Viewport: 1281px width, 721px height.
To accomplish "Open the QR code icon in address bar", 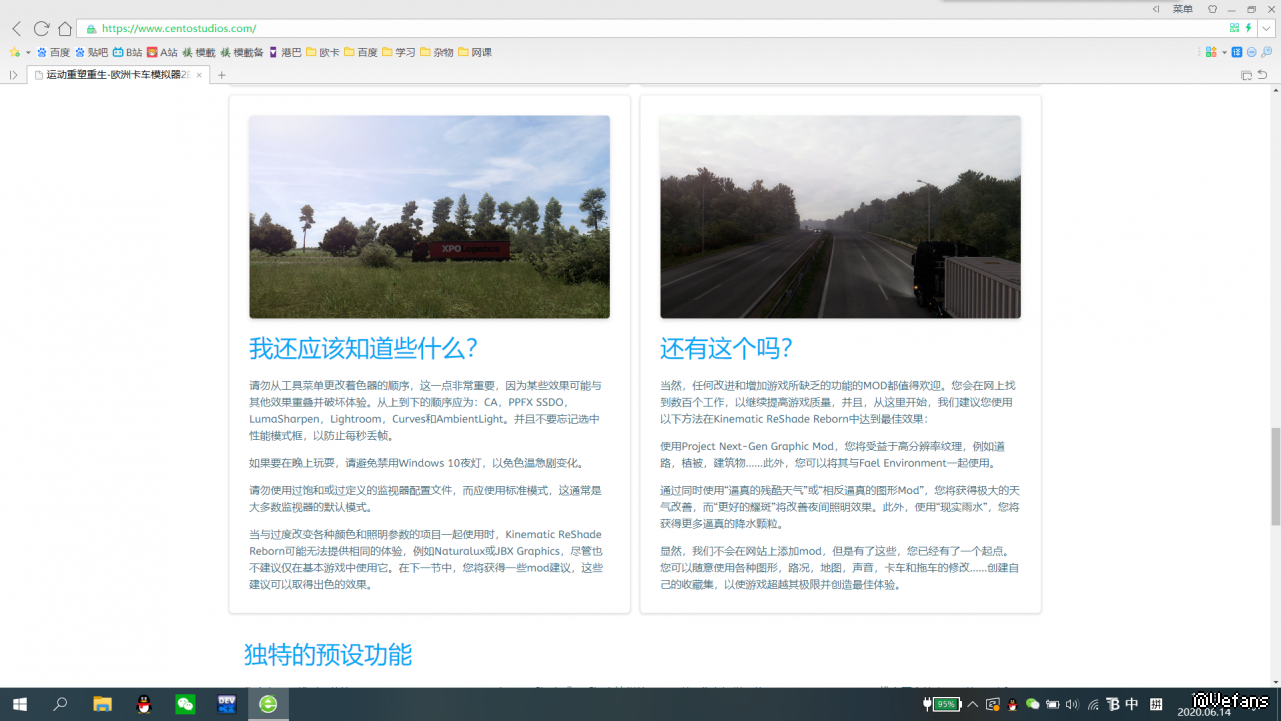I will point(1234,29).
